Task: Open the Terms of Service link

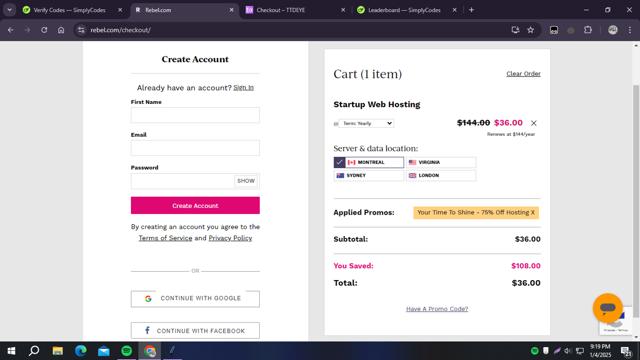Action: [x=165, y=238]
